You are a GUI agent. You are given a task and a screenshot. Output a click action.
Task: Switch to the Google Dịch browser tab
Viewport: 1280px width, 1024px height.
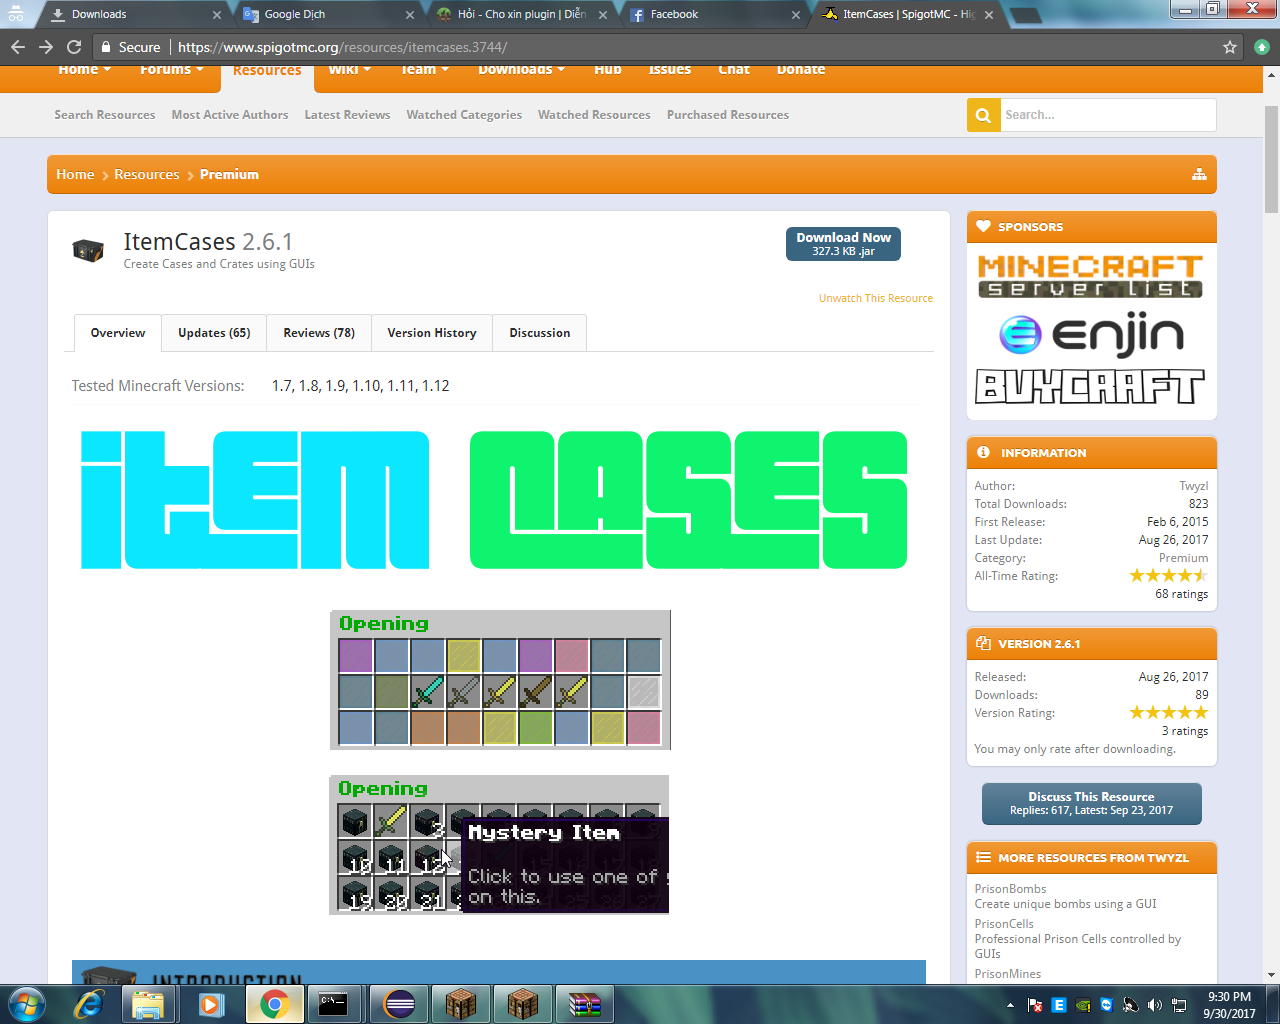[326, 14]
